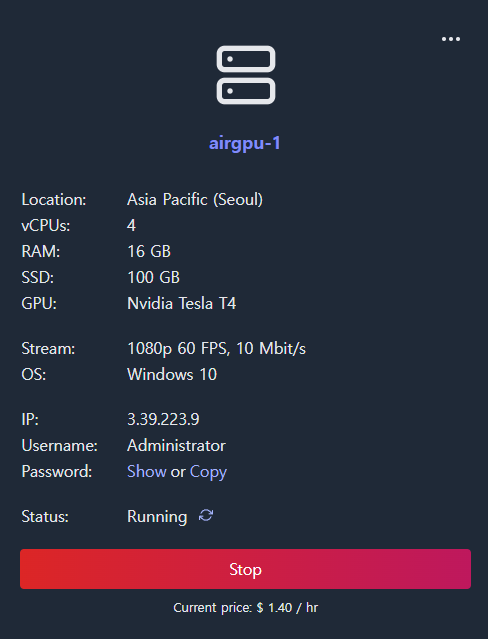Copy the machine password
Viewport: 488px width, 639px height.
208,472
